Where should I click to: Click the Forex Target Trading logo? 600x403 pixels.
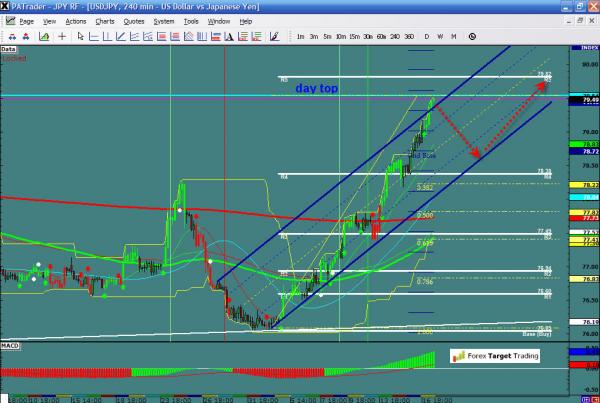tap(494, 355)
